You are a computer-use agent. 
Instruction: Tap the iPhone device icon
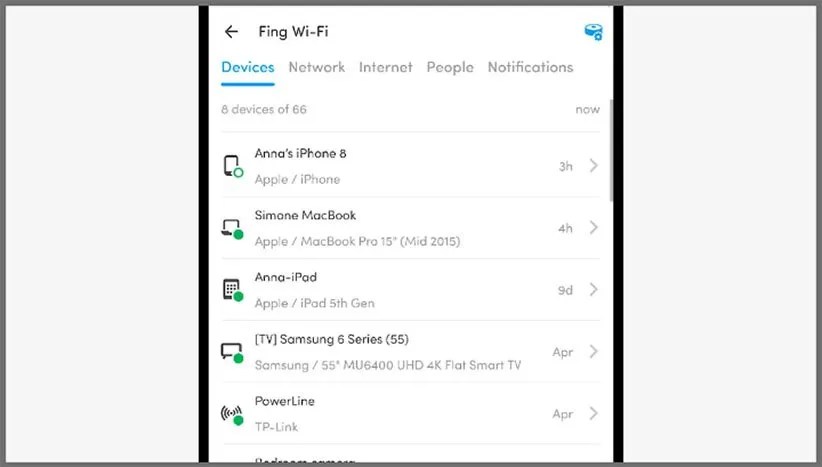[232, 166]
